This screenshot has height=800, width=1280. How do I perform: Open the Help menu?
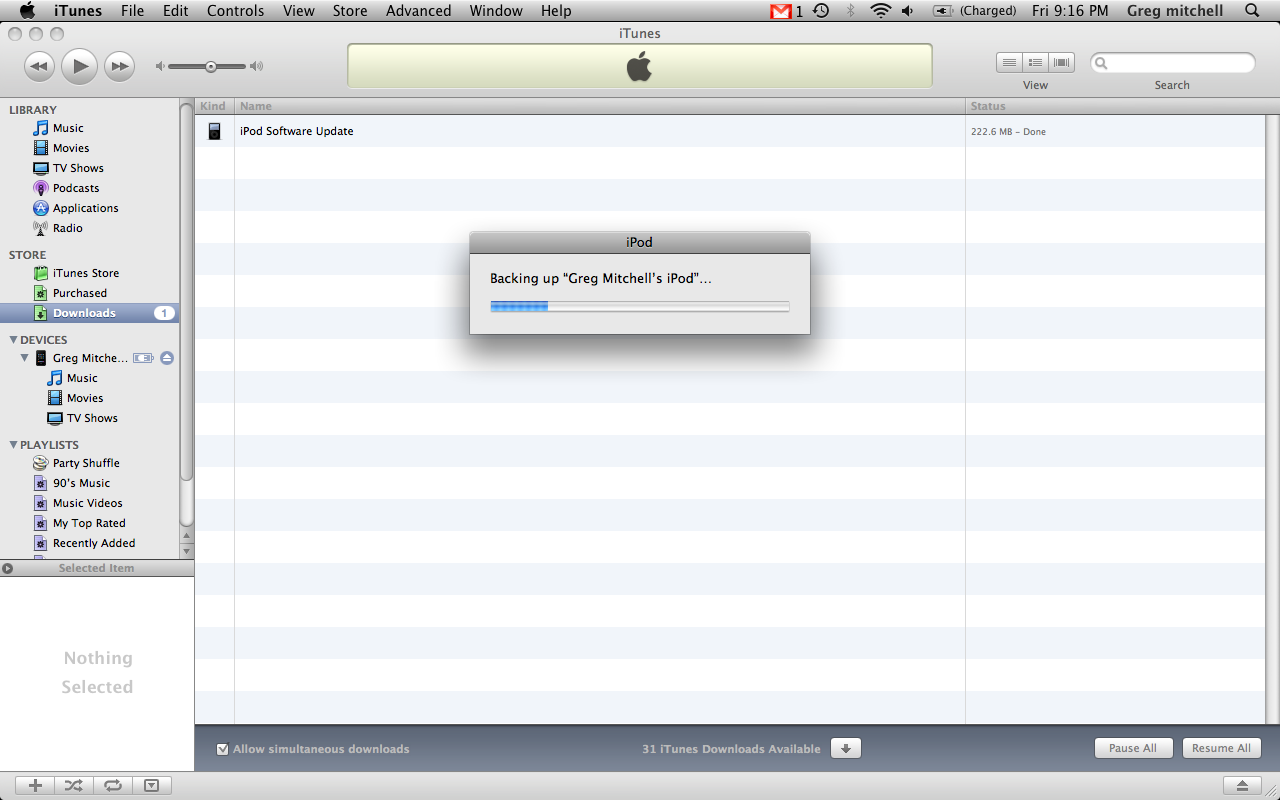556,11
